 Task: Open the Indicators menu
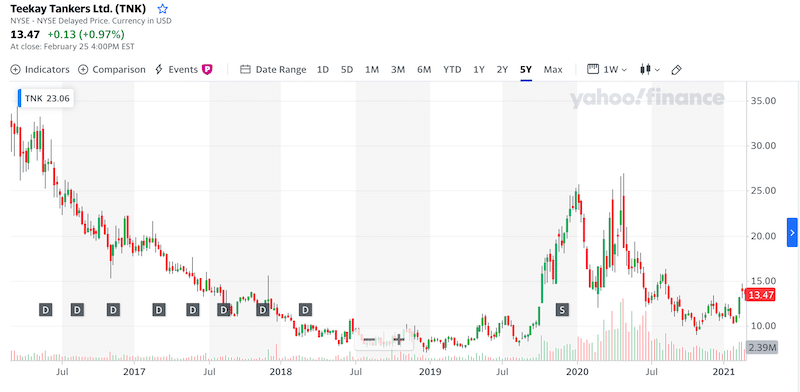coord(40,69)
